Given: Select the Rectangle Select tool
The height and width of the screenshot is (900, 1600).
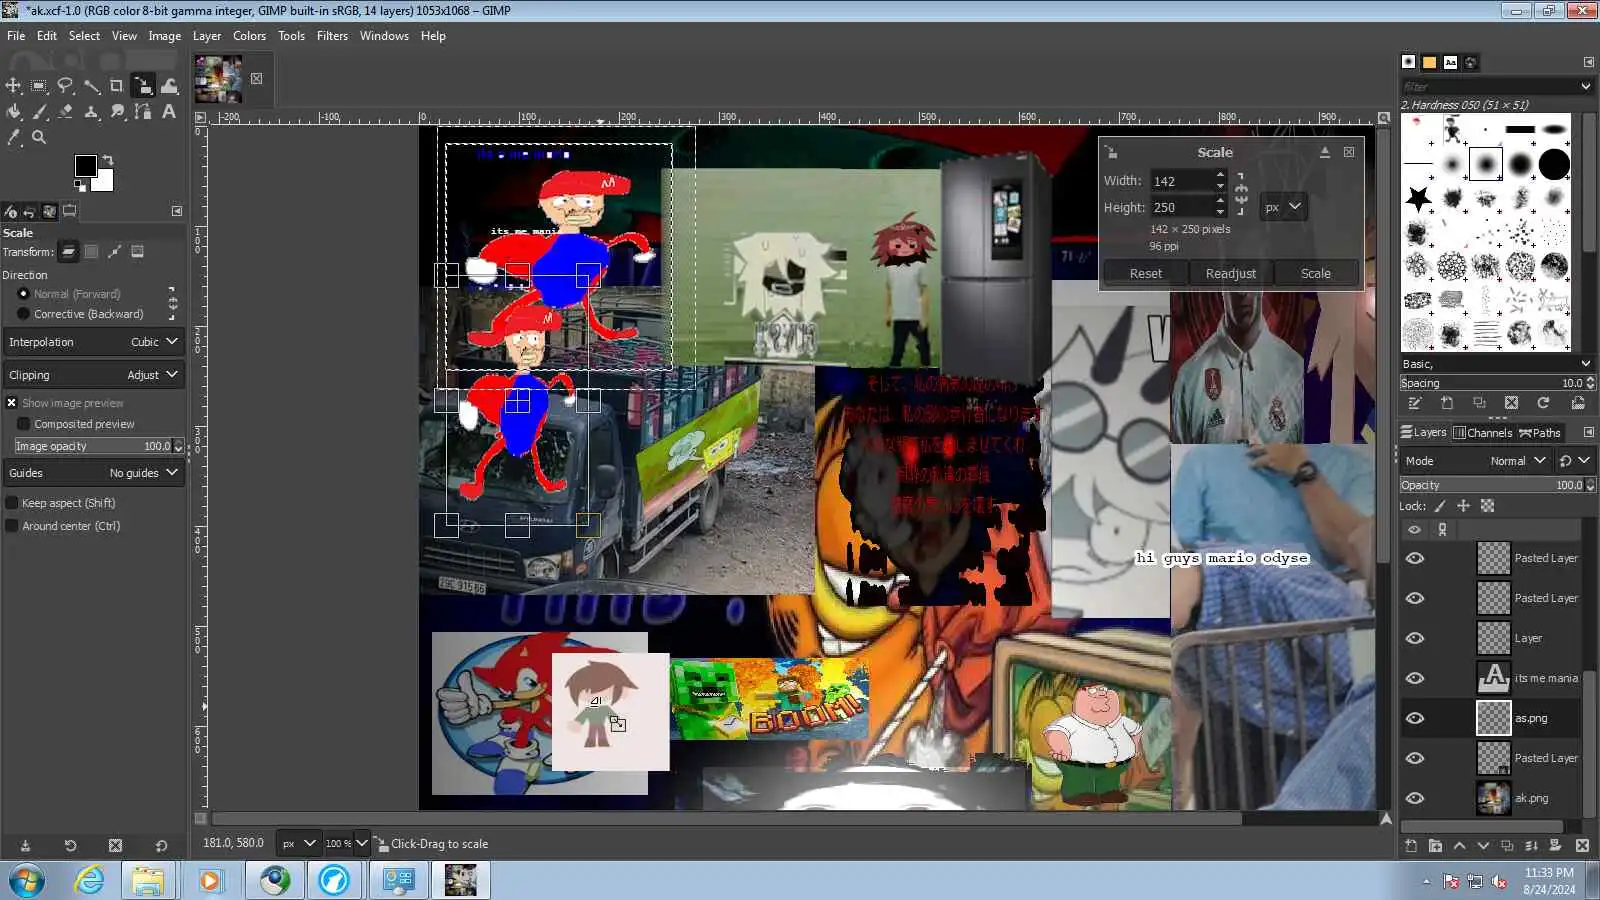Looking at the screenshot, I should (x=39, y=86).
